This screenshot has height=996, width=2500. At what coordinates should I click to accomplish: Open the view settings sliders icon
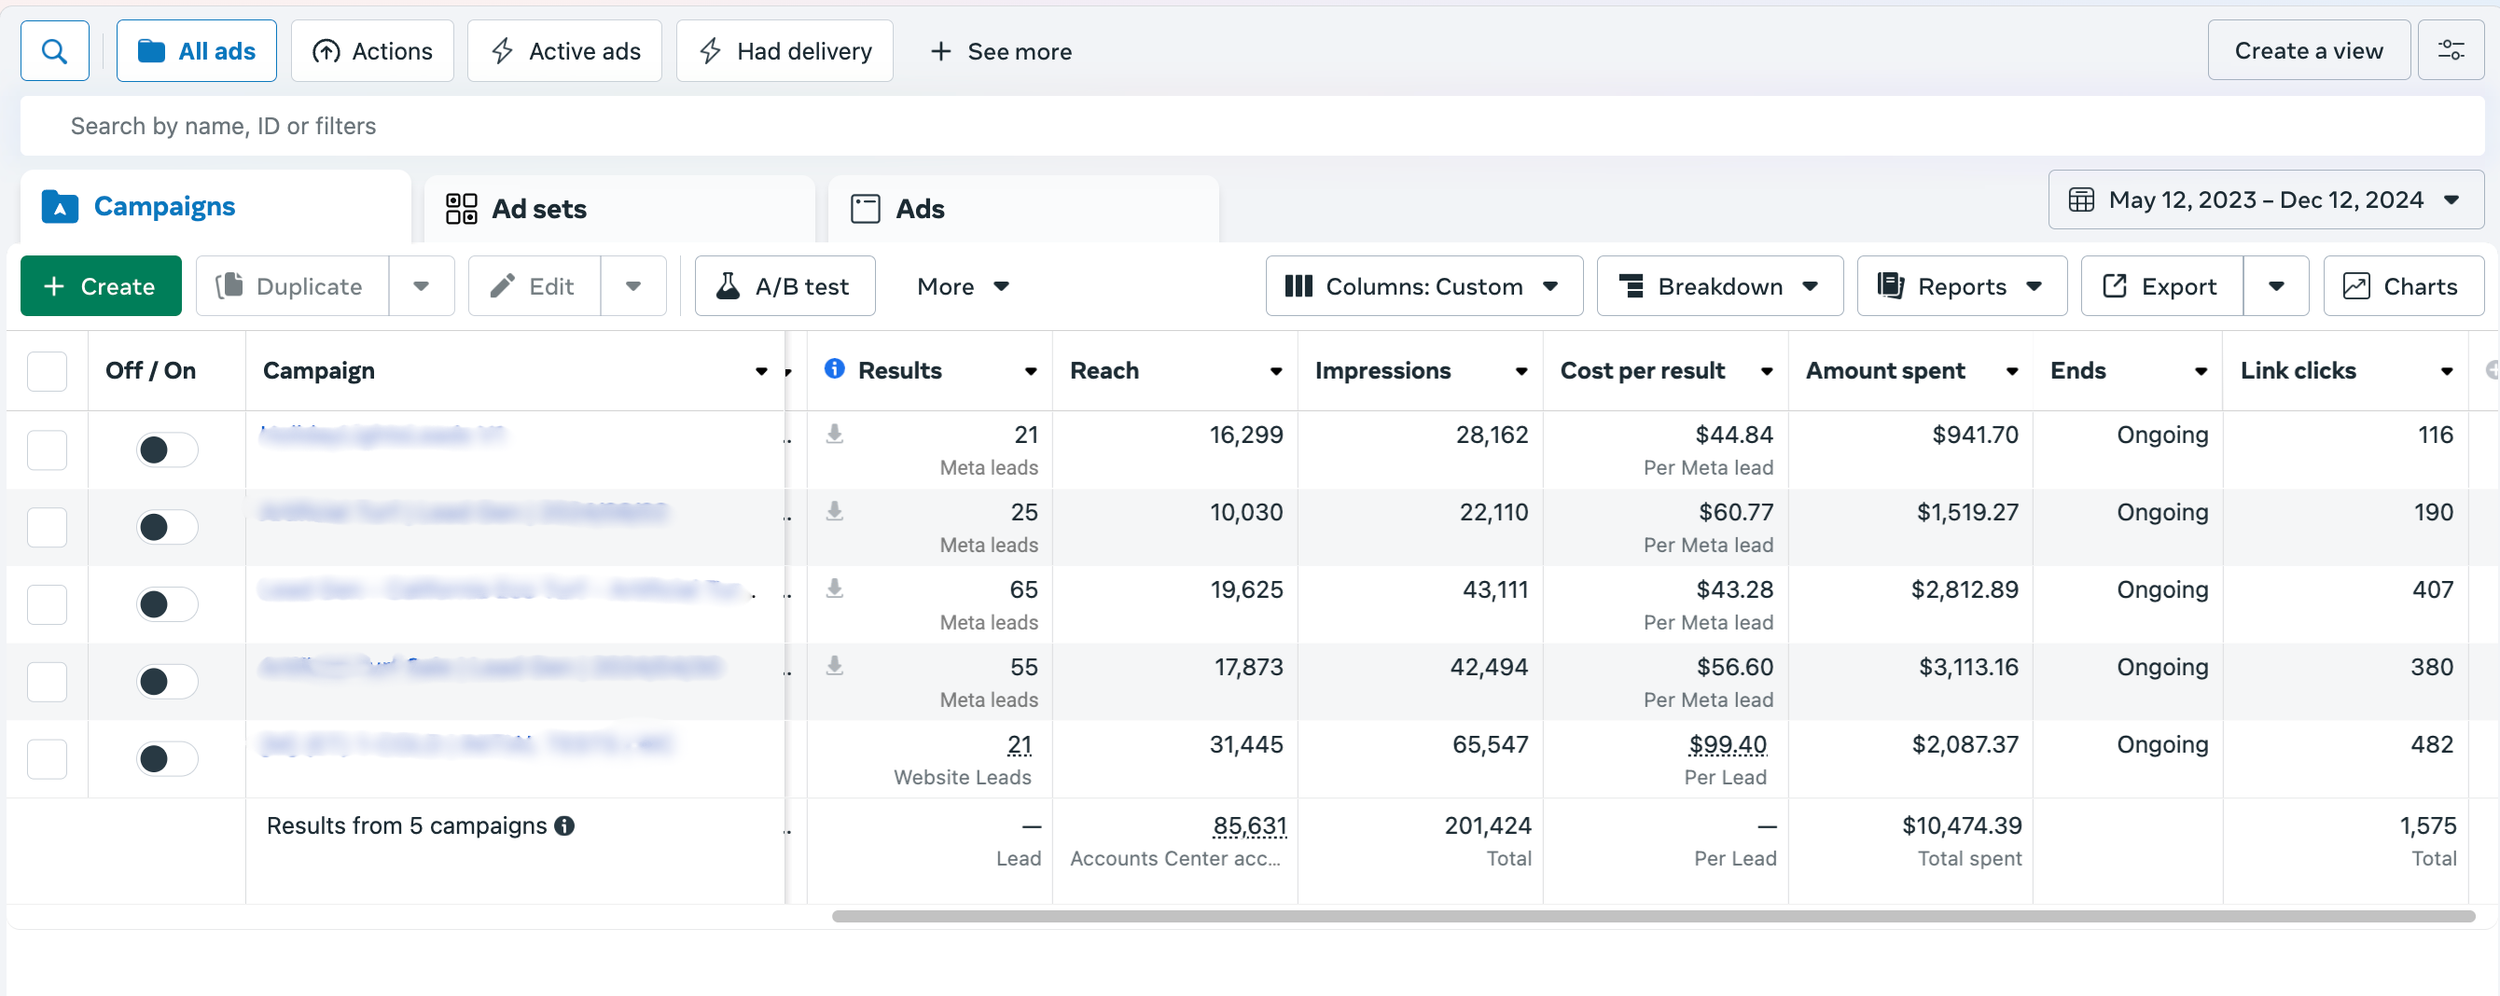tap(2450, 51)
